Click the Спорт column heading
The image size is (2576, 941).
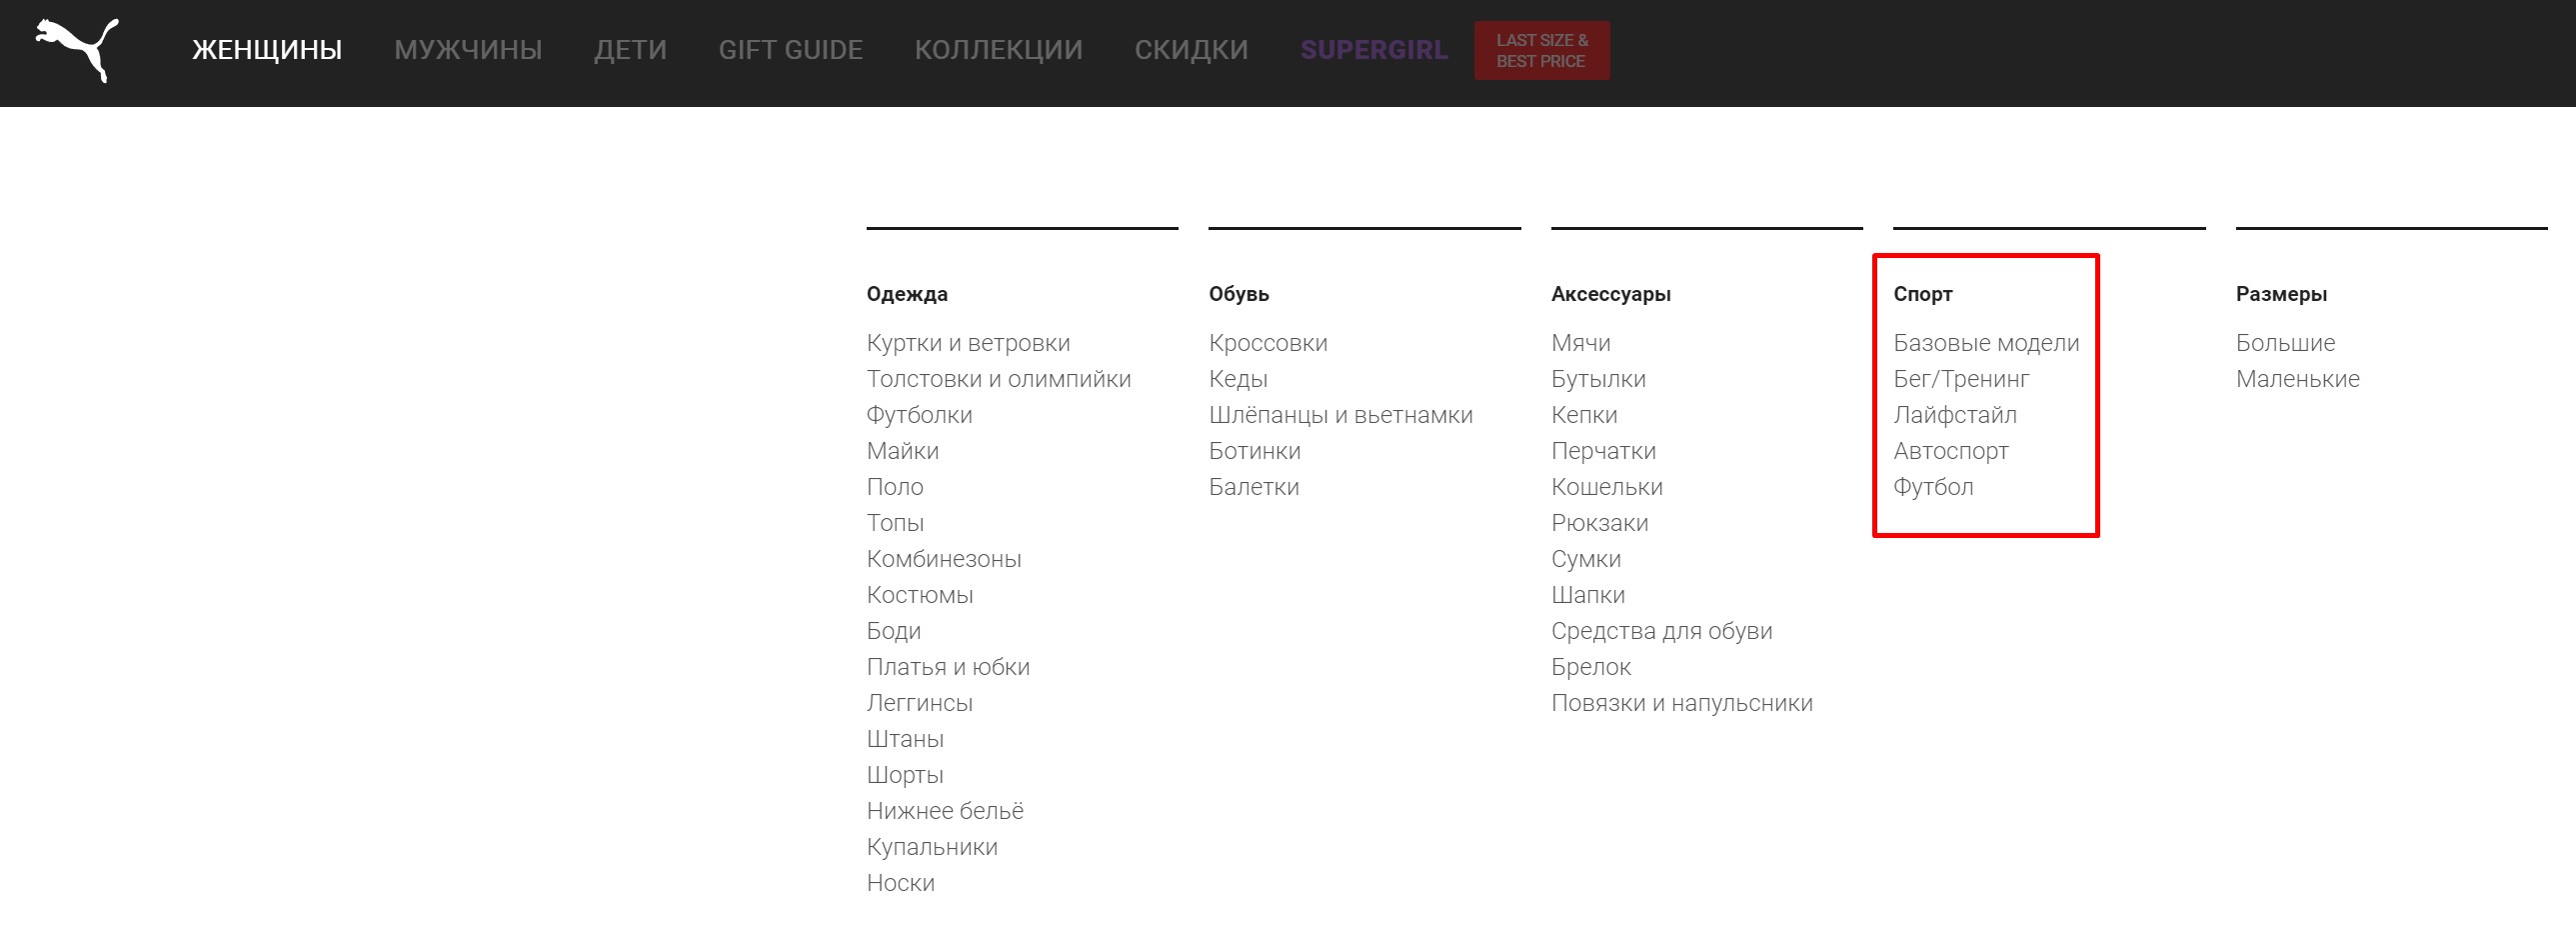[1922, 294]
